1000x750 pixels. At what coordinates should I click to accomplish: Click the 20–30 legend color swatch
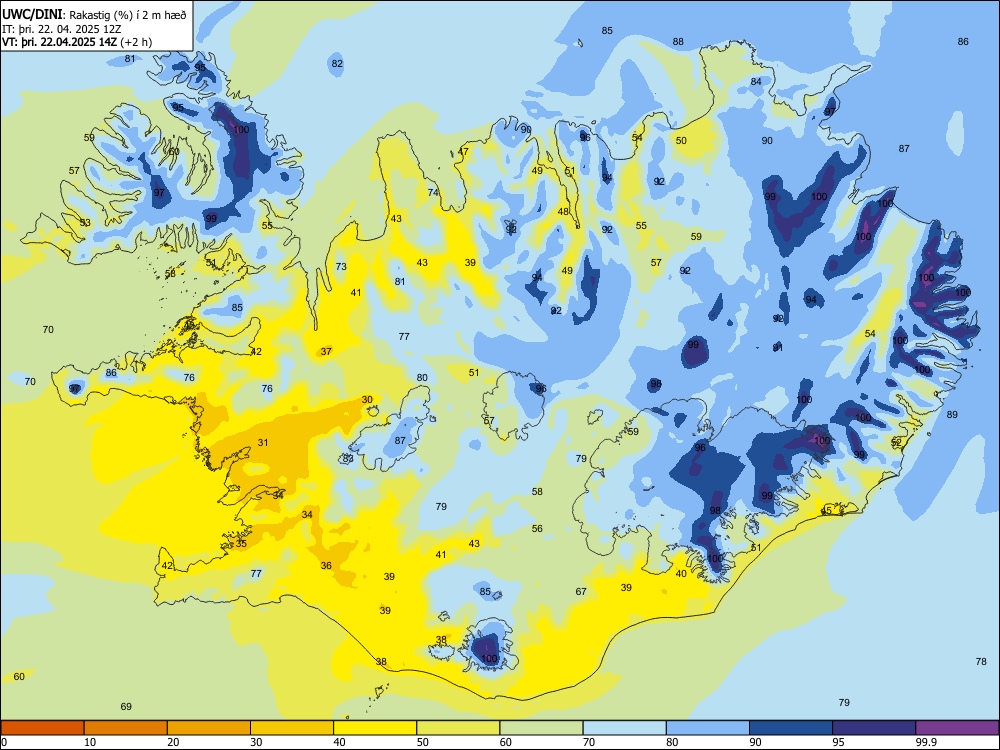[x=209, y=728]
